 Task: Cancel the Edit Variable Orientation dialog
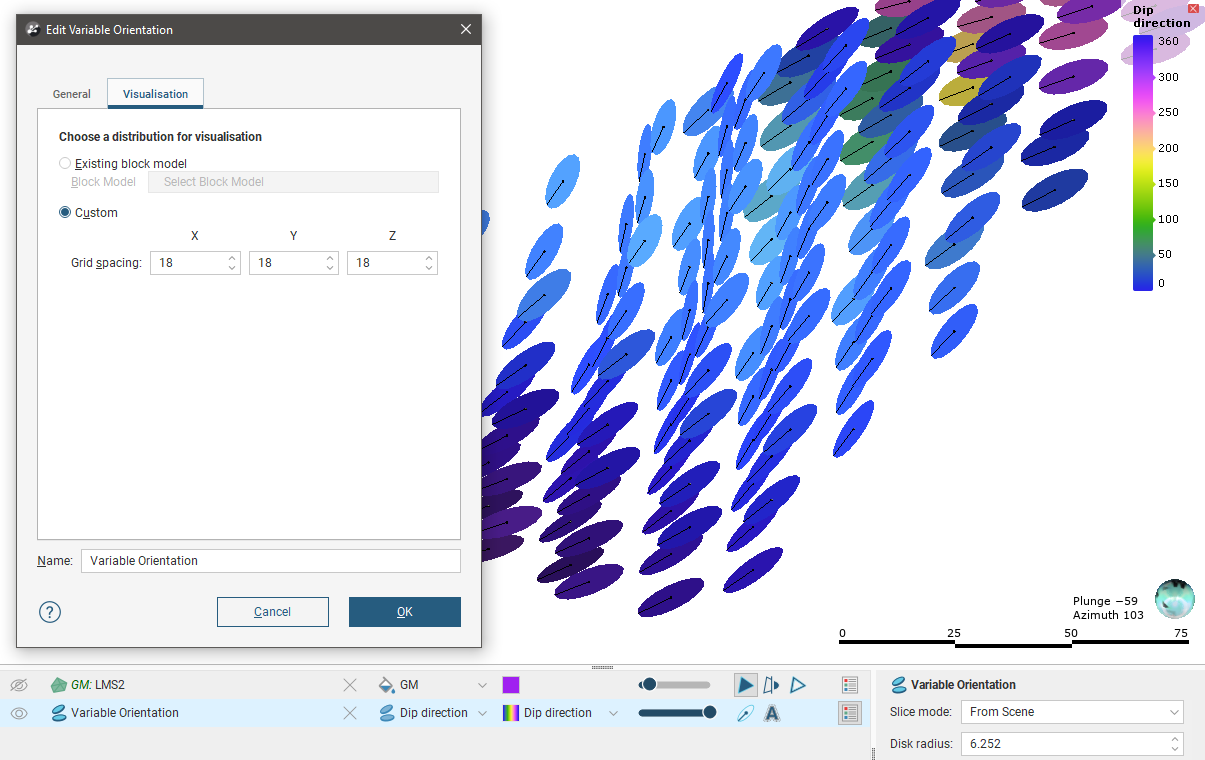[x=272, y=612]
